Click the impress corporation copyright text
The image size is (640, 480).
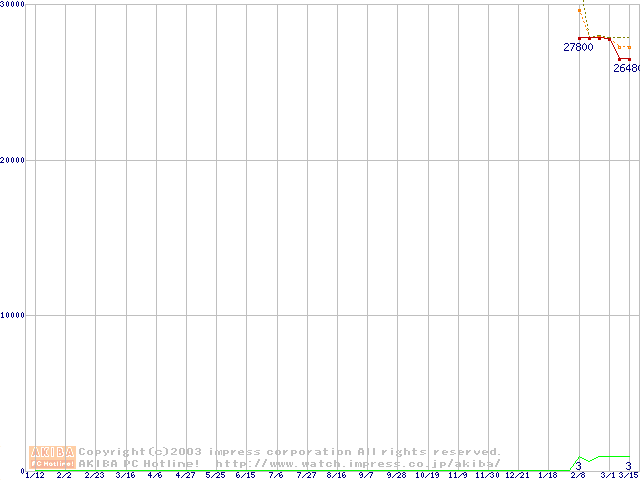coord(290,452)
